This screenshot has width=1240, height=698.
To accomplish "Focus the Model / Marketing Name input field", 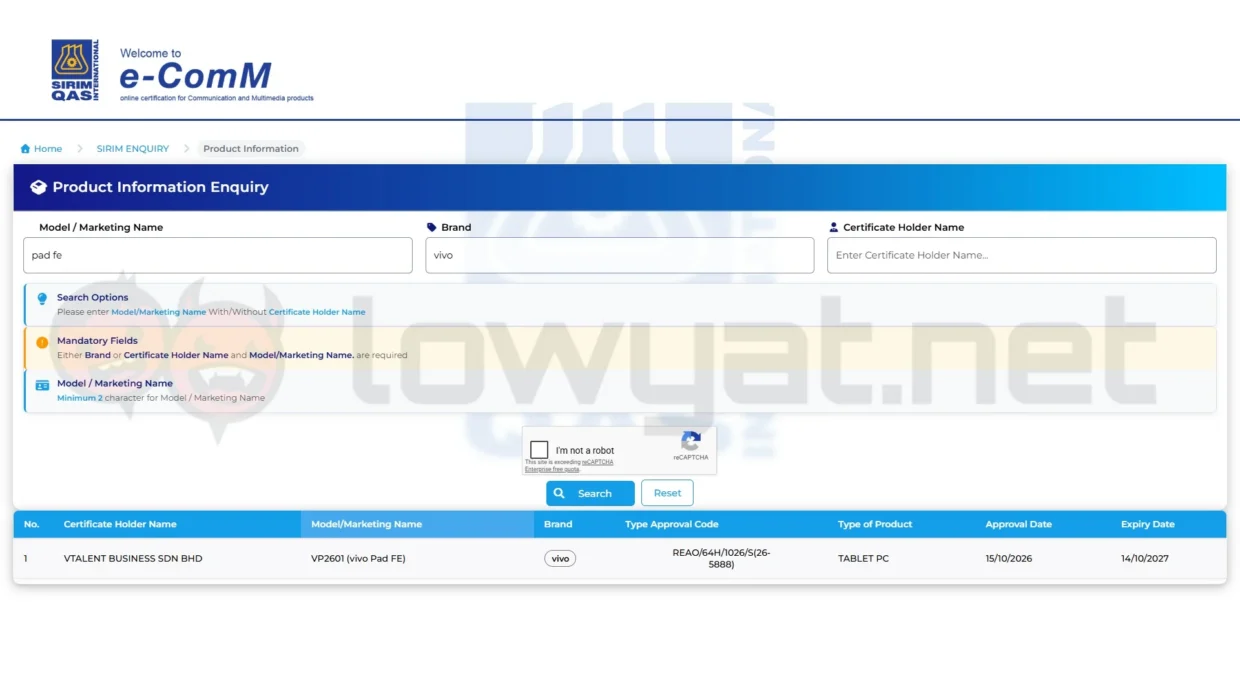I will point(218,255).
